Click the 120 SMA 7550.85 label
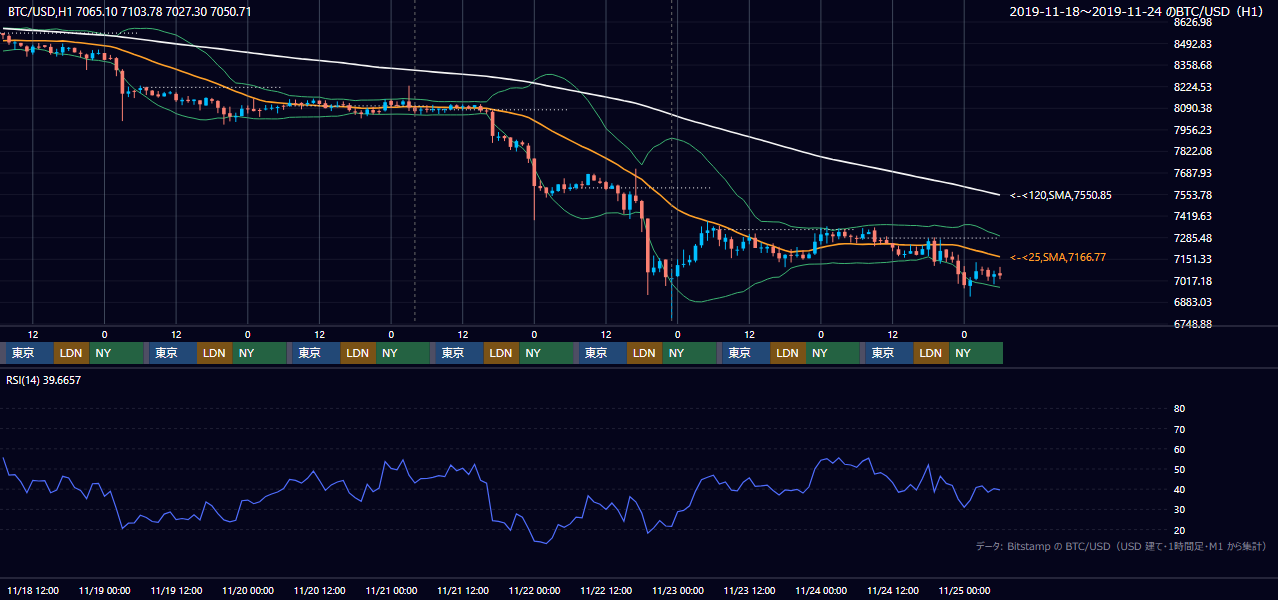Screen dimensions: 1278x600 [x=1061, y=195]
